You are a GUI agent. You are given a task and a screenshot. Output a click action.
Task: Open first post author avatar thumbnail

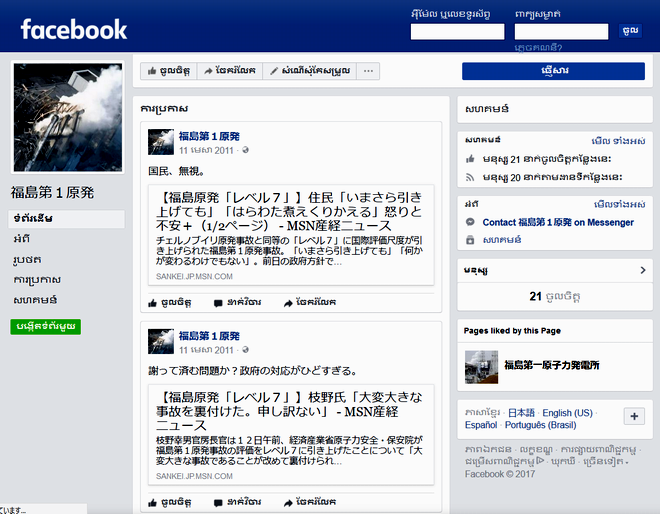click(x=161, y=142)
